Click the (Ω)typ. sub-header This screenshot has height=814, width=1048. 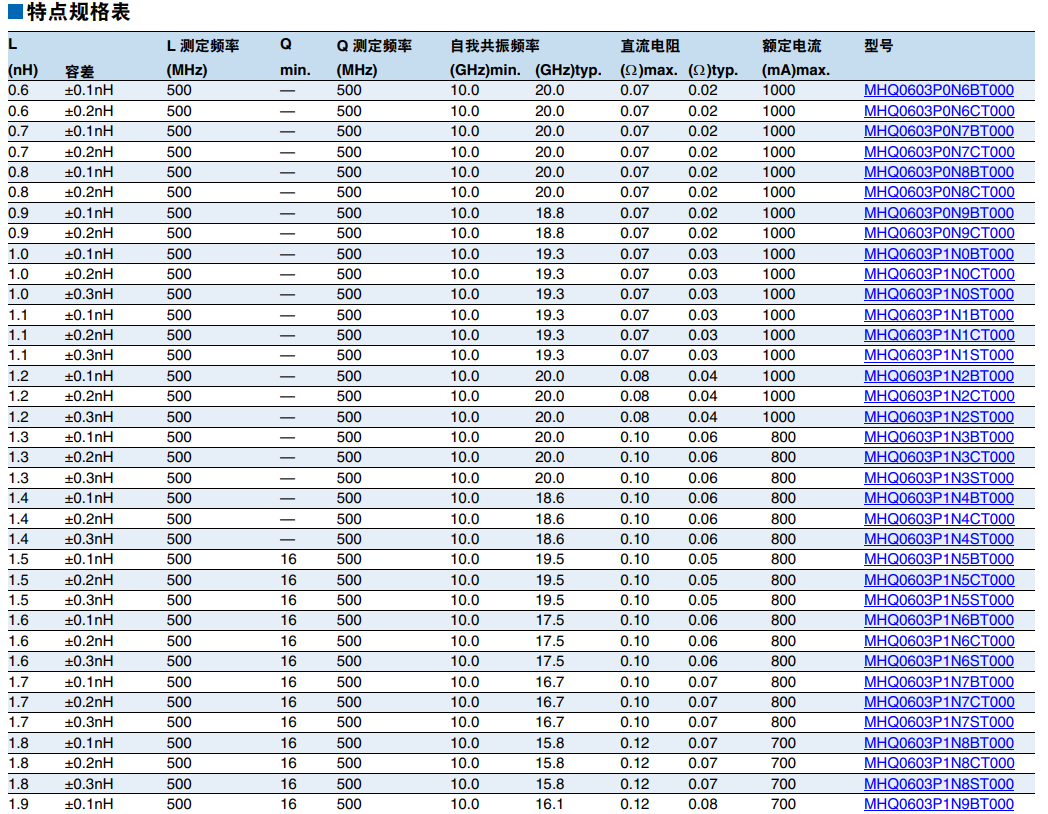point(713,70)
